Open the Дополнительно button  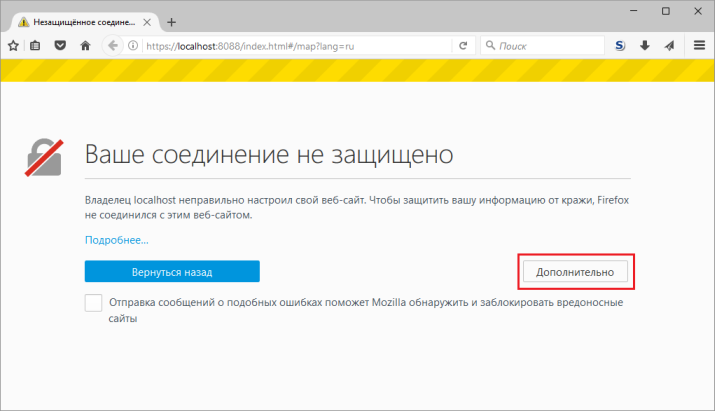(575, 272)
